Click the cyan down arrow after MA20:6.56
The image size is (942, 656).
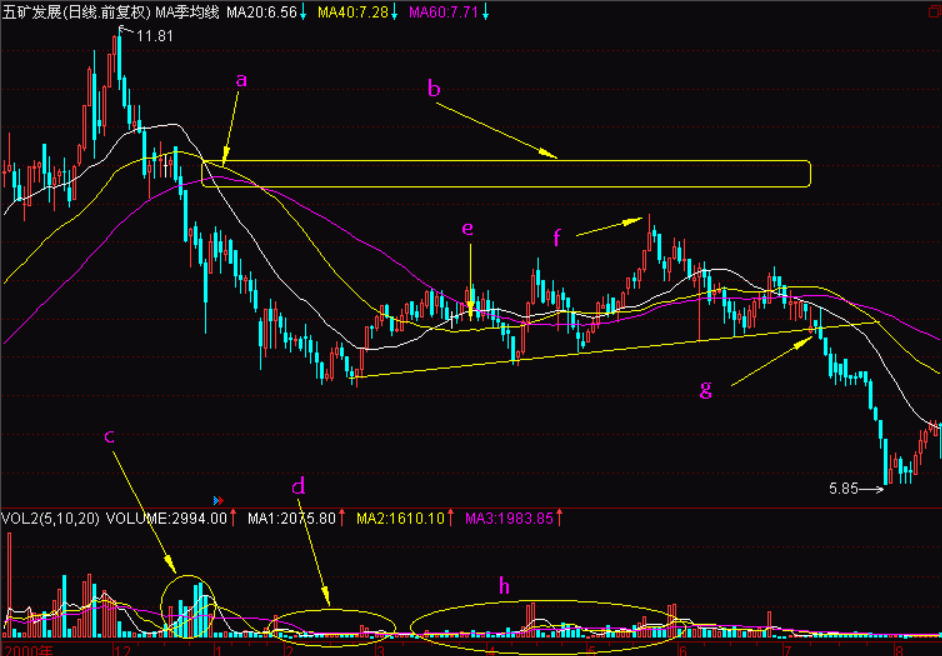click(x=303, y=12)
